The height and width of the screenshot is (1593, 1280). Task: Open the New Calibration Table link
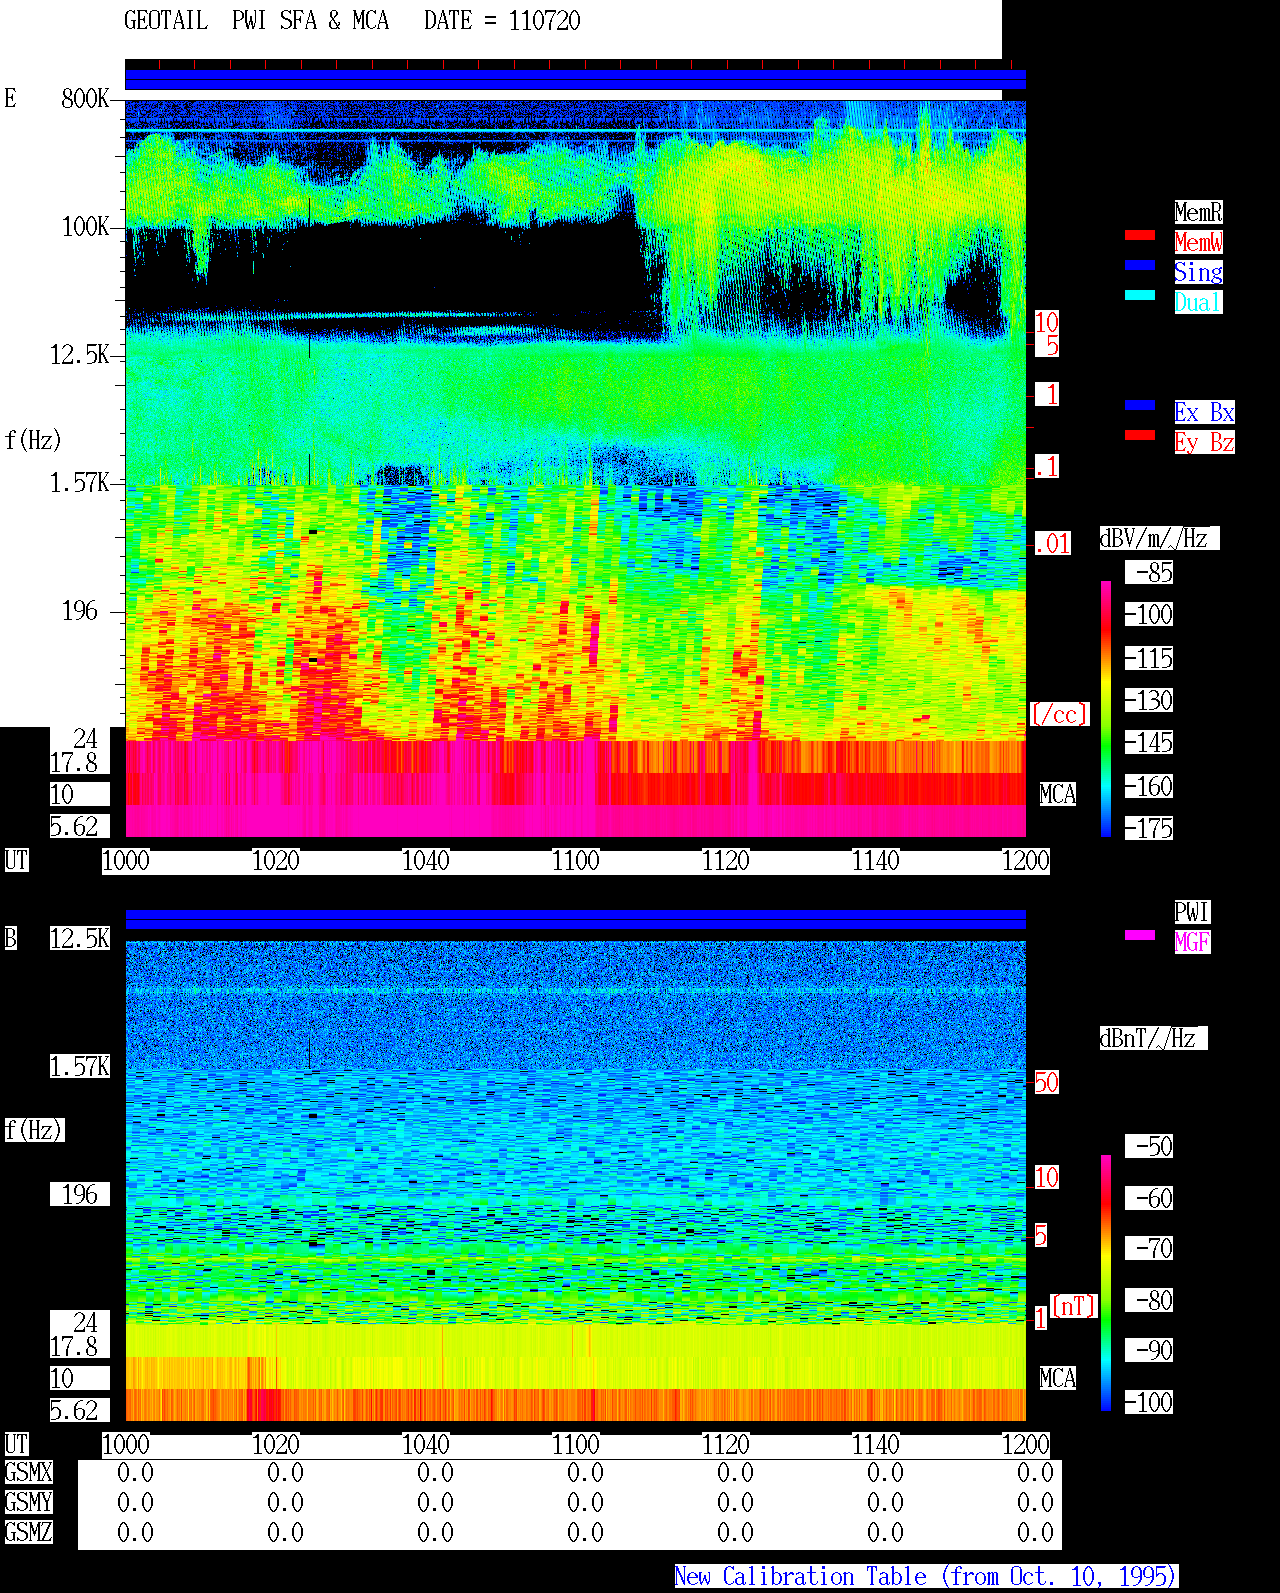(926, 1577)
